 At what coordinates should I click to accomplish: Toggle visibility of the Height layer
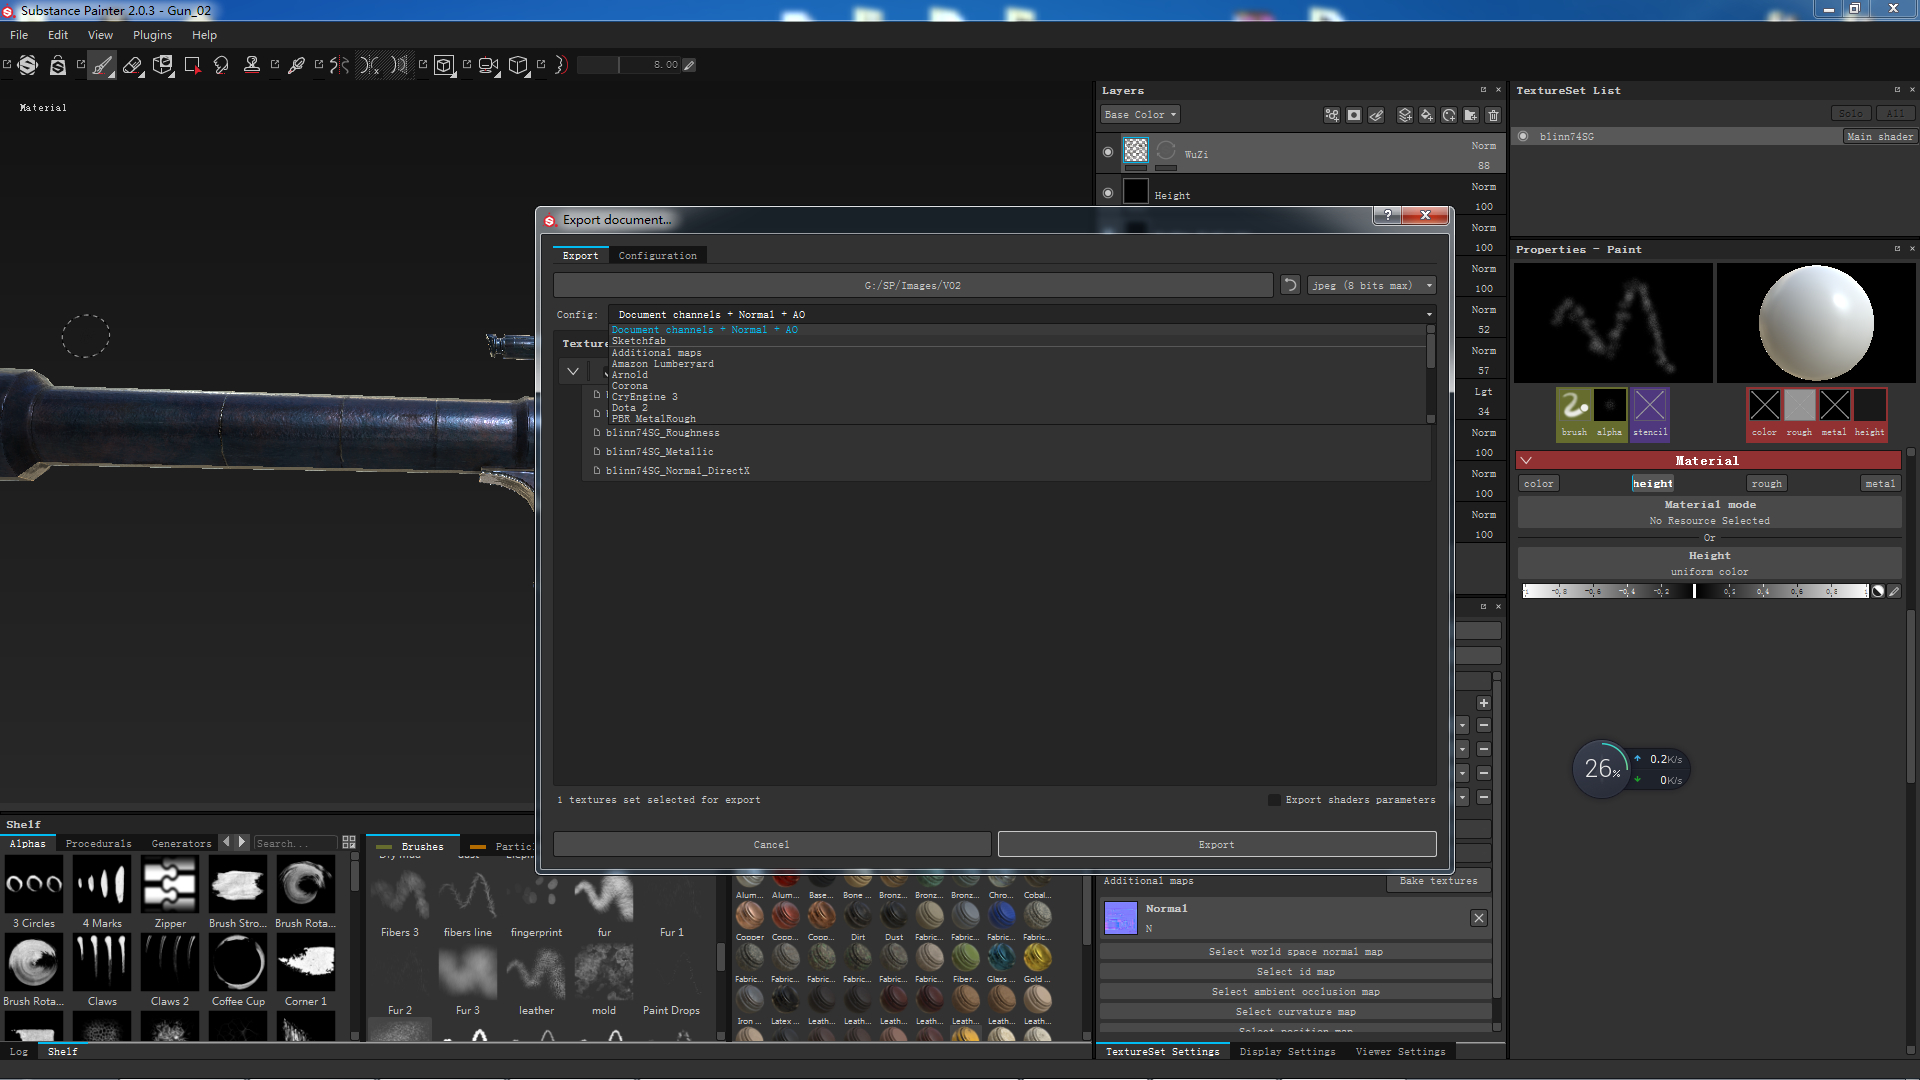(1108, 193)
